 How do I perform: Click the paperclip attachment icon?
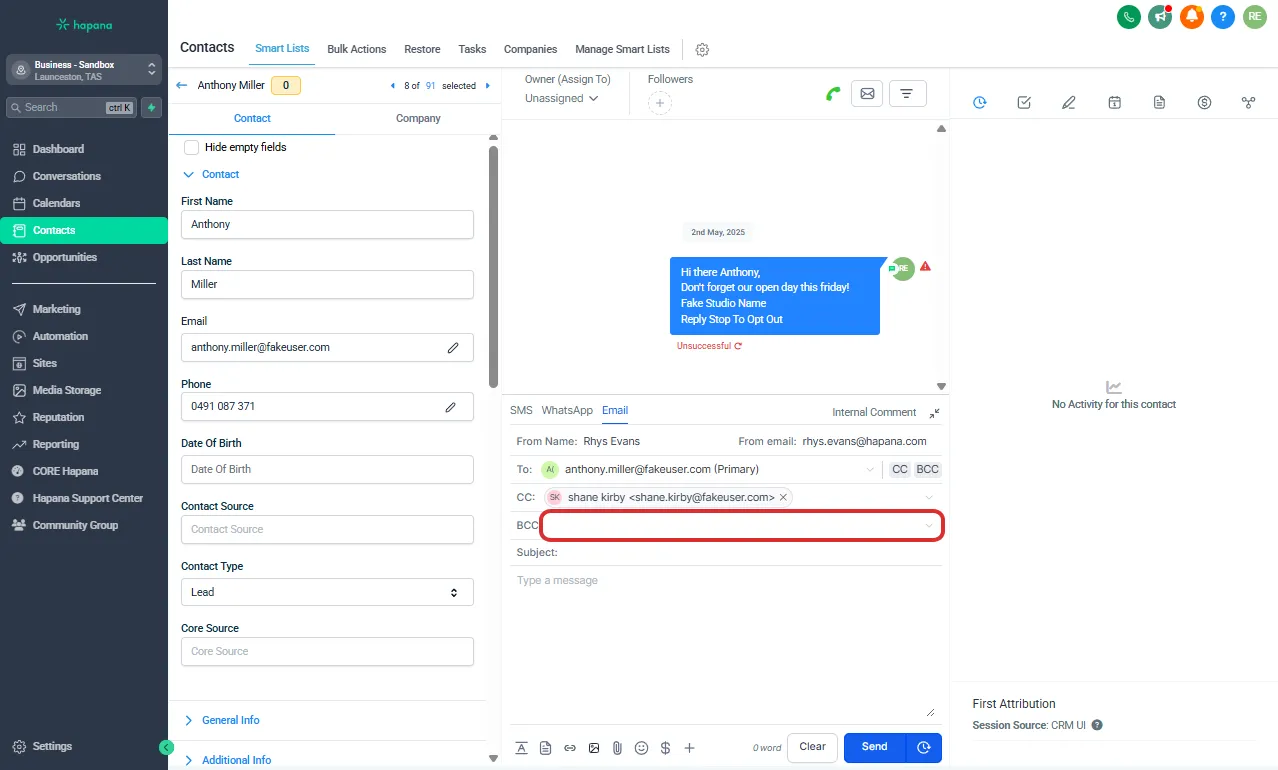618,748
